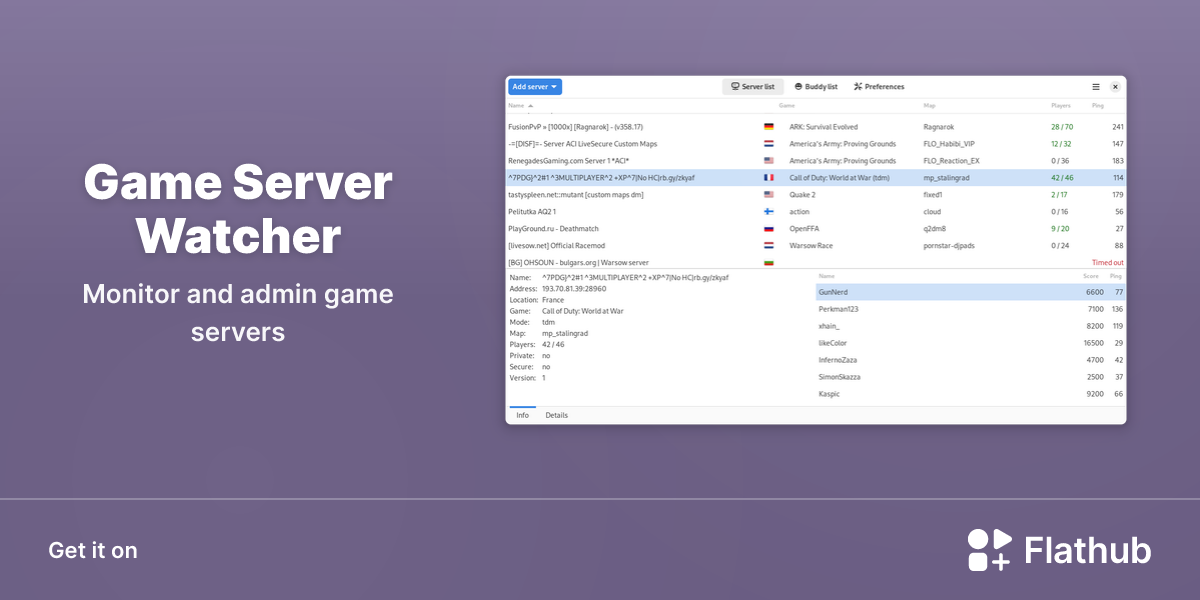Image resolution: width=1200 pixels, height=600 pixels.
Task: Sort server list by Players column
Action: pos(1061,105)
